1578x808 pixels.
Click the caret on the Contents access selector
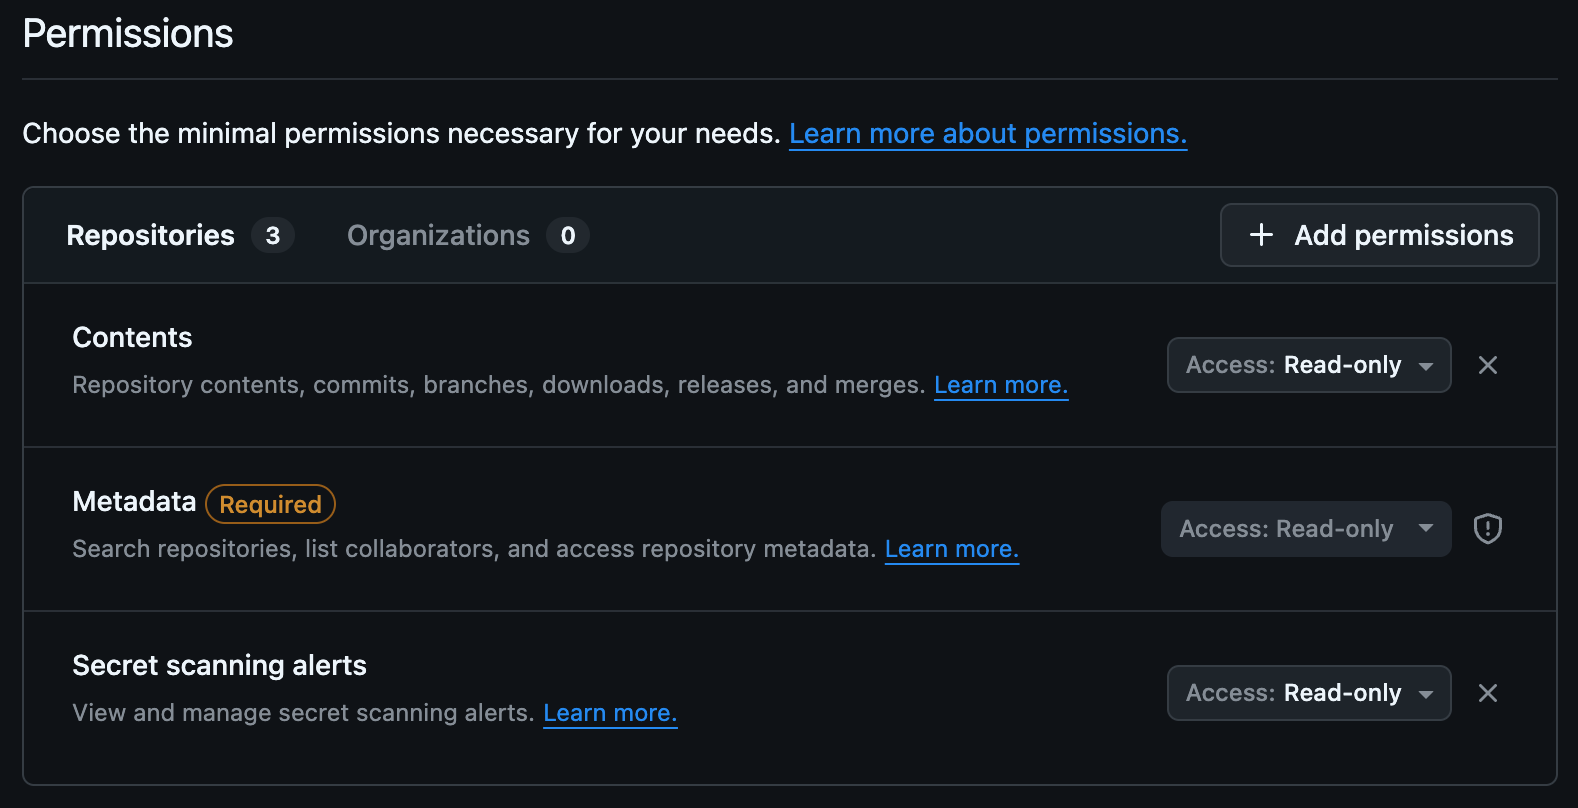1426,365
